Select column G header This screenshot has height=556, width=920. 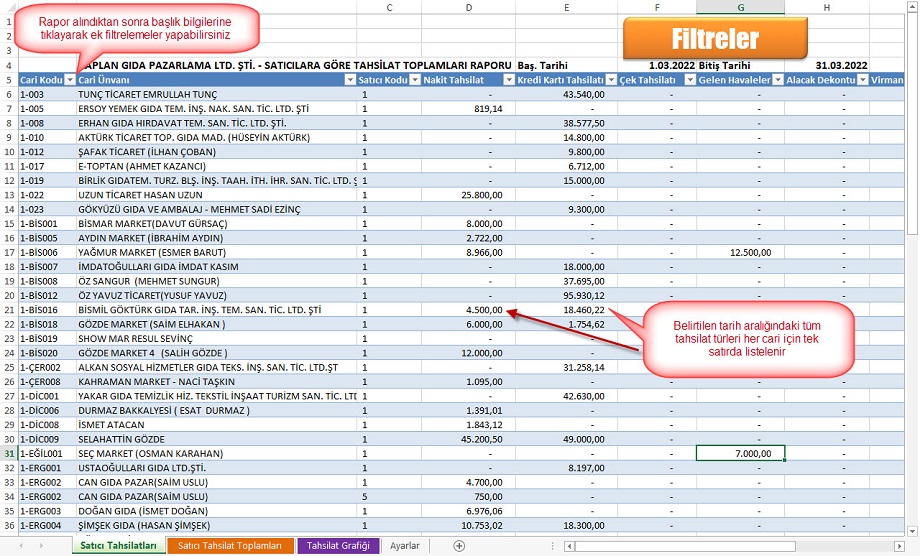[740, 7]
